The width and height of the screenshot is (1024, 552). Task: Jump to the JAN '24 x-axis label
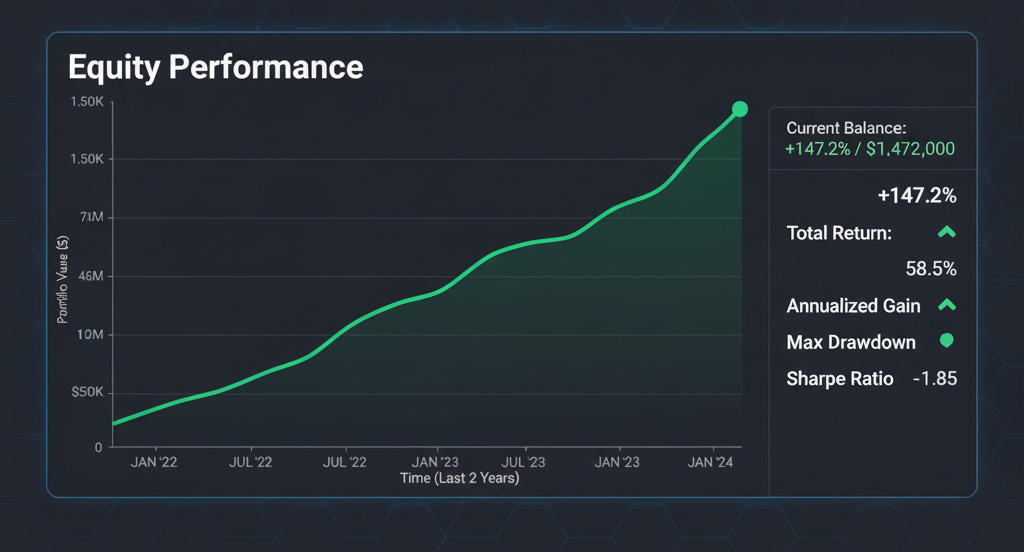pos(714,462)
